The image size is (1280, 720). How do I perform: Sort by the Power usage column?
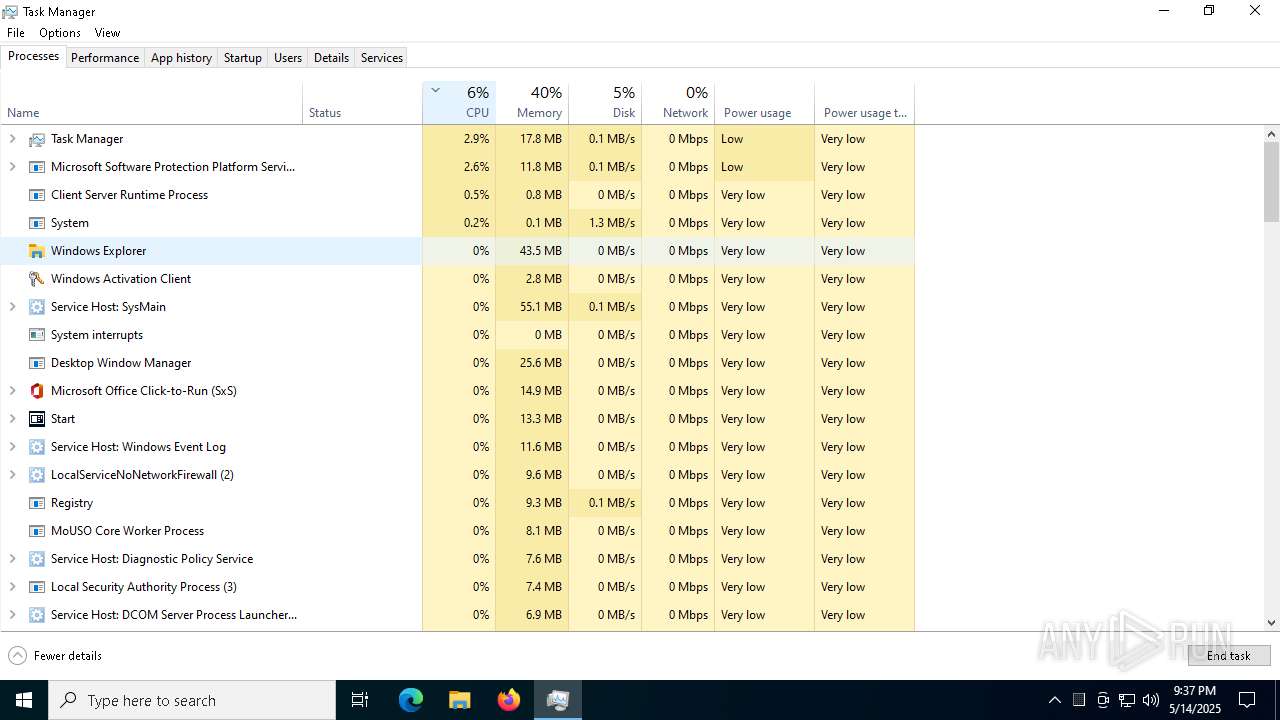[764, 103]
